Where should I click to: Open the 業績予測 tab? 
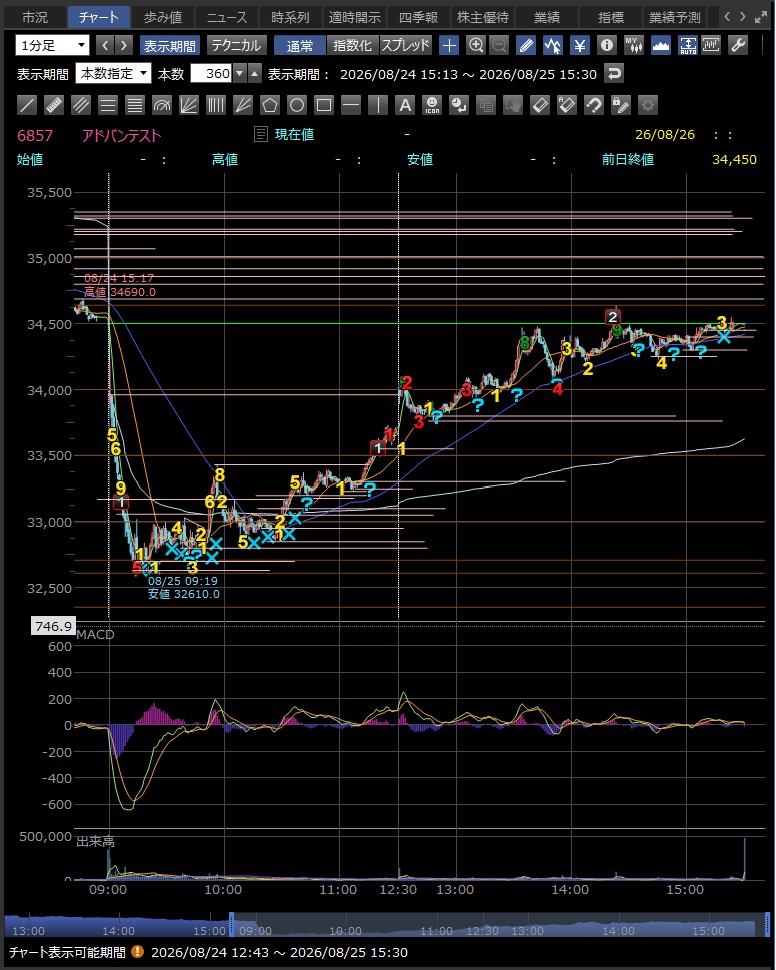tap(675, 17)
